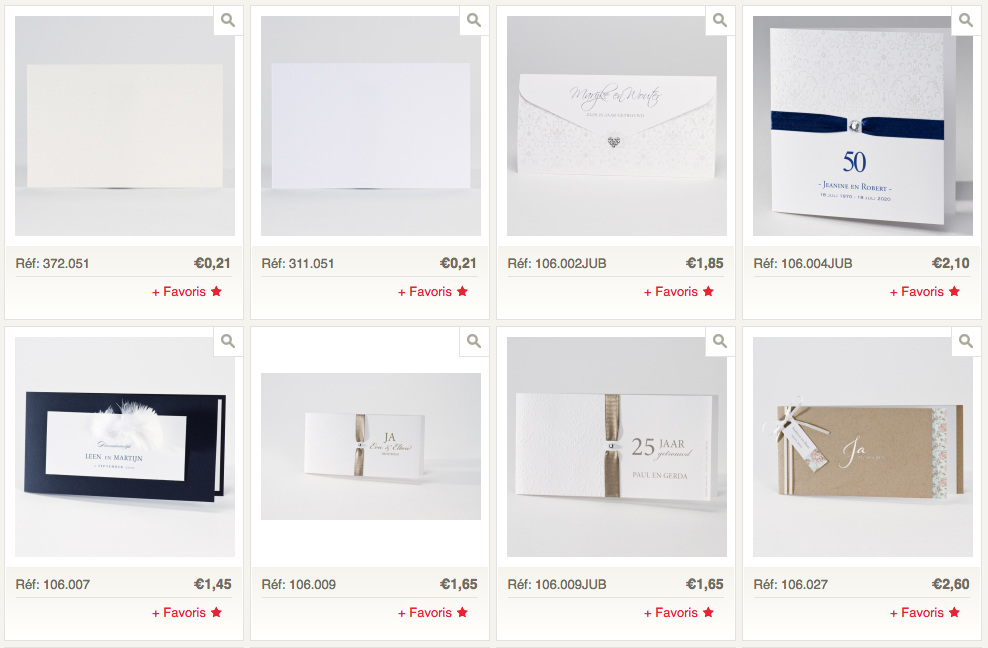Enlarge the navy feather card 106.007

(228, 342)
